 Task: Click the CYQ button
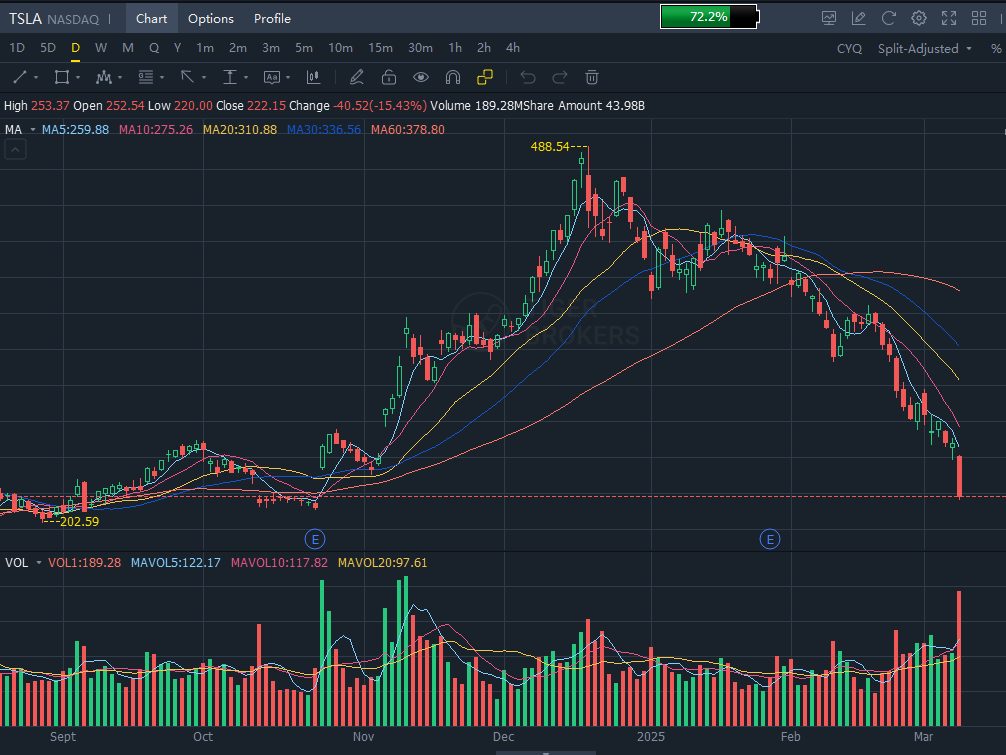[849, 48]
